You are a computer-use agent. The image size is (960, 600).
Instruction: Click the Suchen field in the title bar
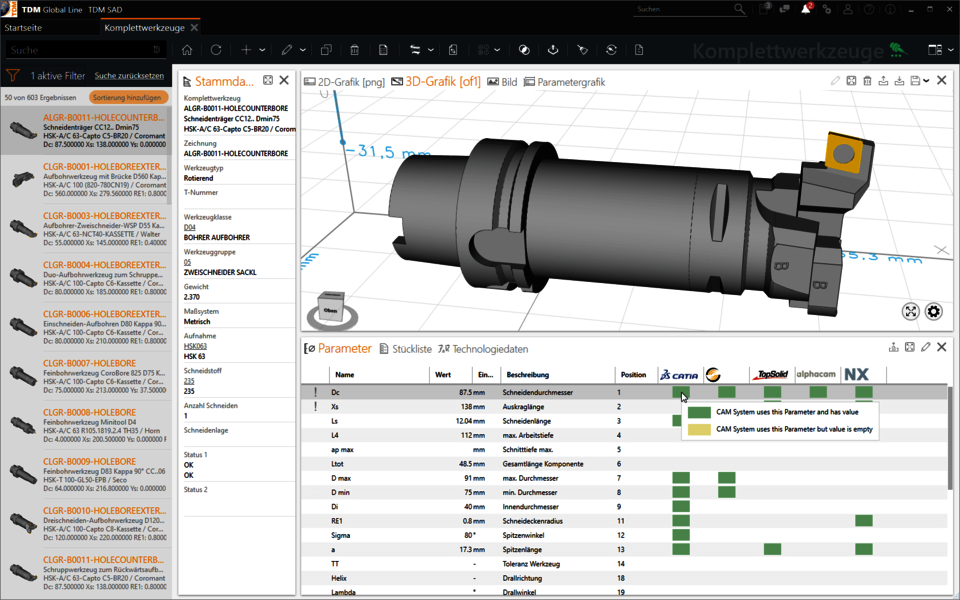coord(683,9)
